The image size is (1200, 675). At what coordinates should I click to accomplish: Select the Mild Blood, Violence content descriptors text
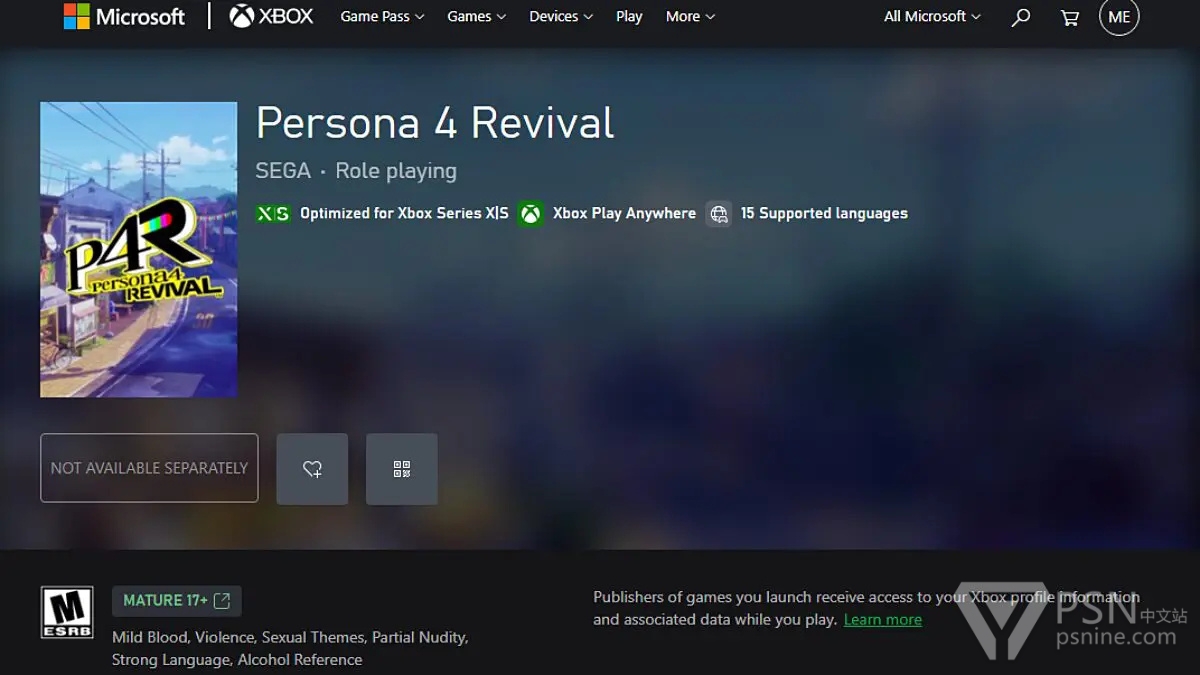point(290,648)
